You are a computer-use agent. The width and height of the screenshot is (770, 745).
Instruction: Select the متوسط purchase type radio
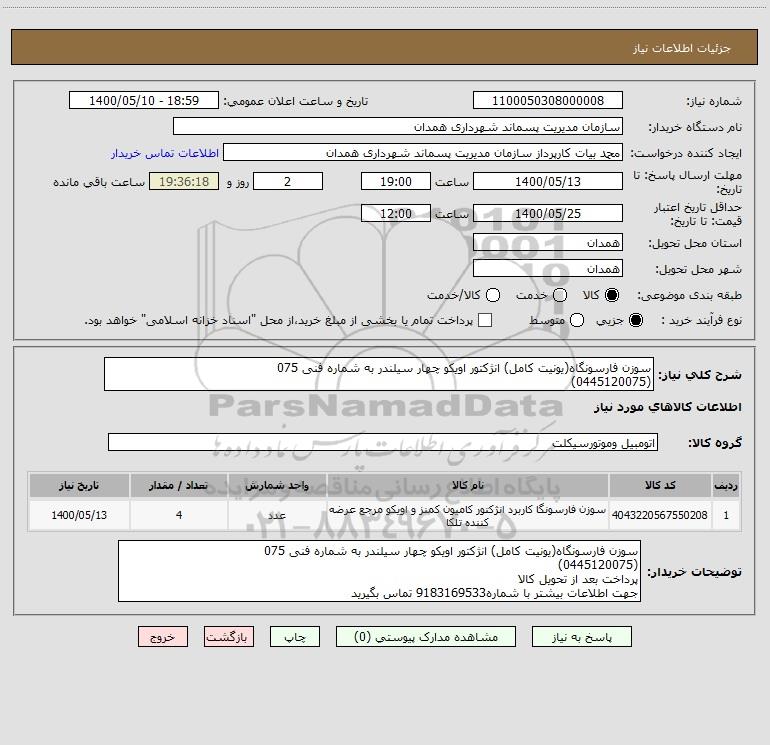(x=577, y=320)
